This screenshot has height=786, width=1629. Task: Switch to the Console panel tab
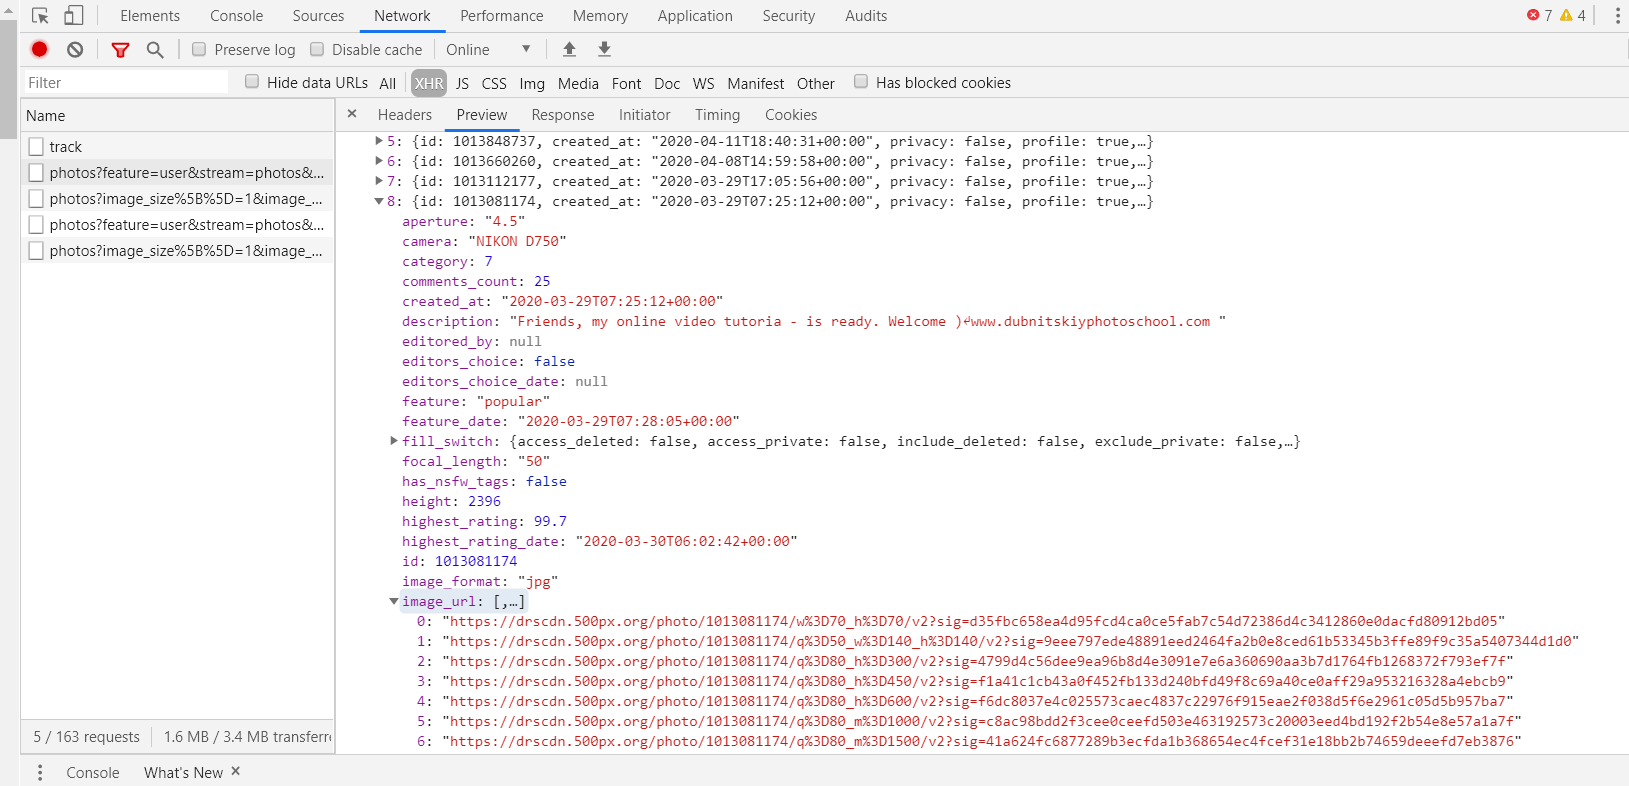(x=236, y=16)
